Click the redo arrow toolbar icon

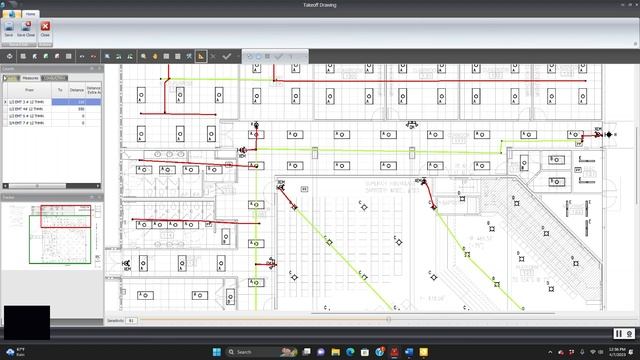(93, 56)
